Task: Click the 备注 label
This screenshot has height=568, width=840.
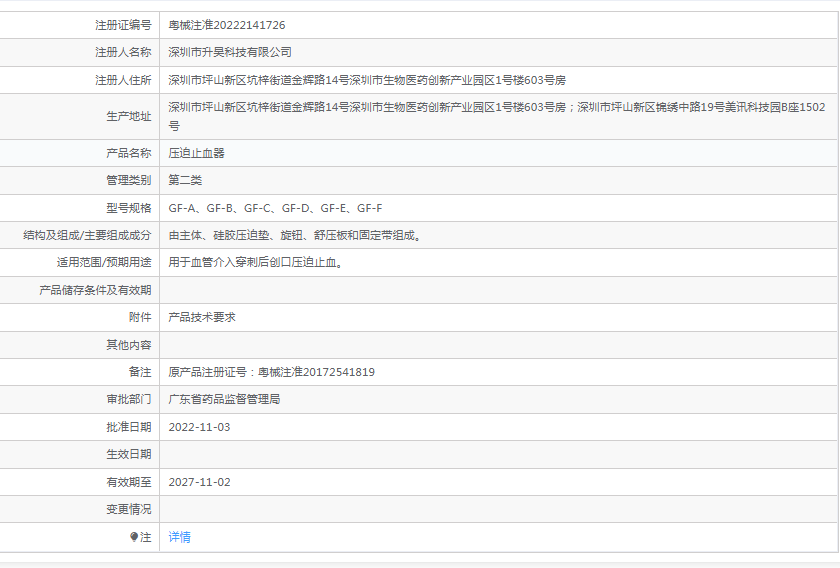Action: click(140, 372)
